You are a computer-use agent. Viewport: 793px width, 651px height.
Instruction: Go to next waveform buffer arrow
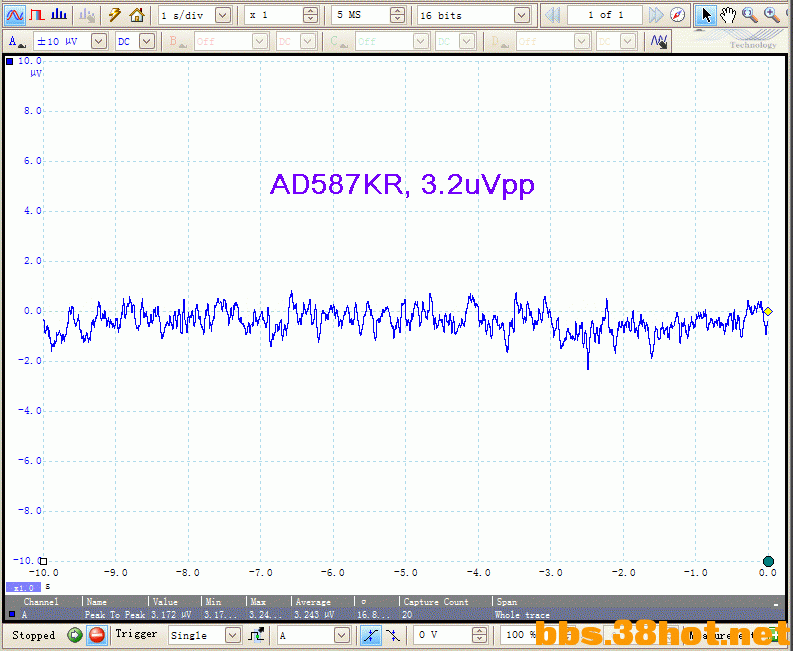[x=656, y=15]
